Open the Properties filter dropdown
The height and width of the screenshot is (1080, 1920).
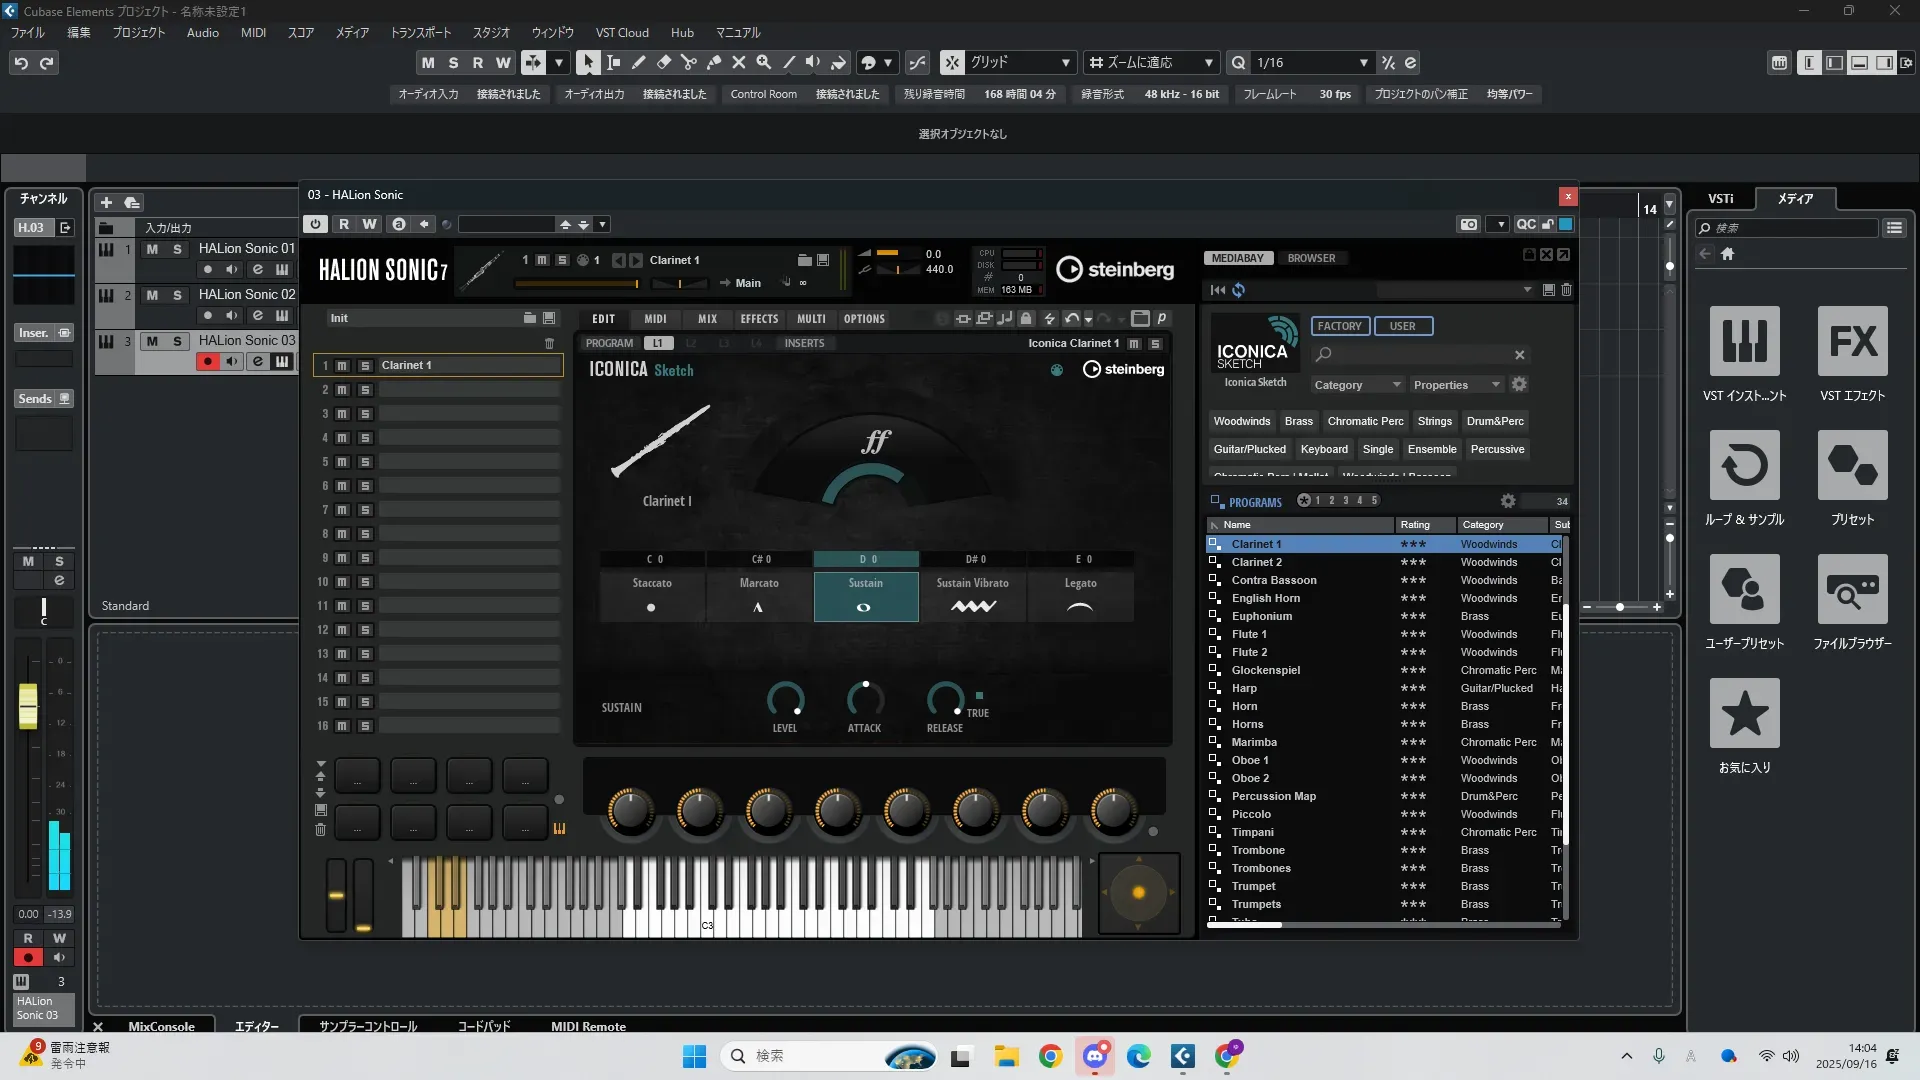[x=1455, y=385]
